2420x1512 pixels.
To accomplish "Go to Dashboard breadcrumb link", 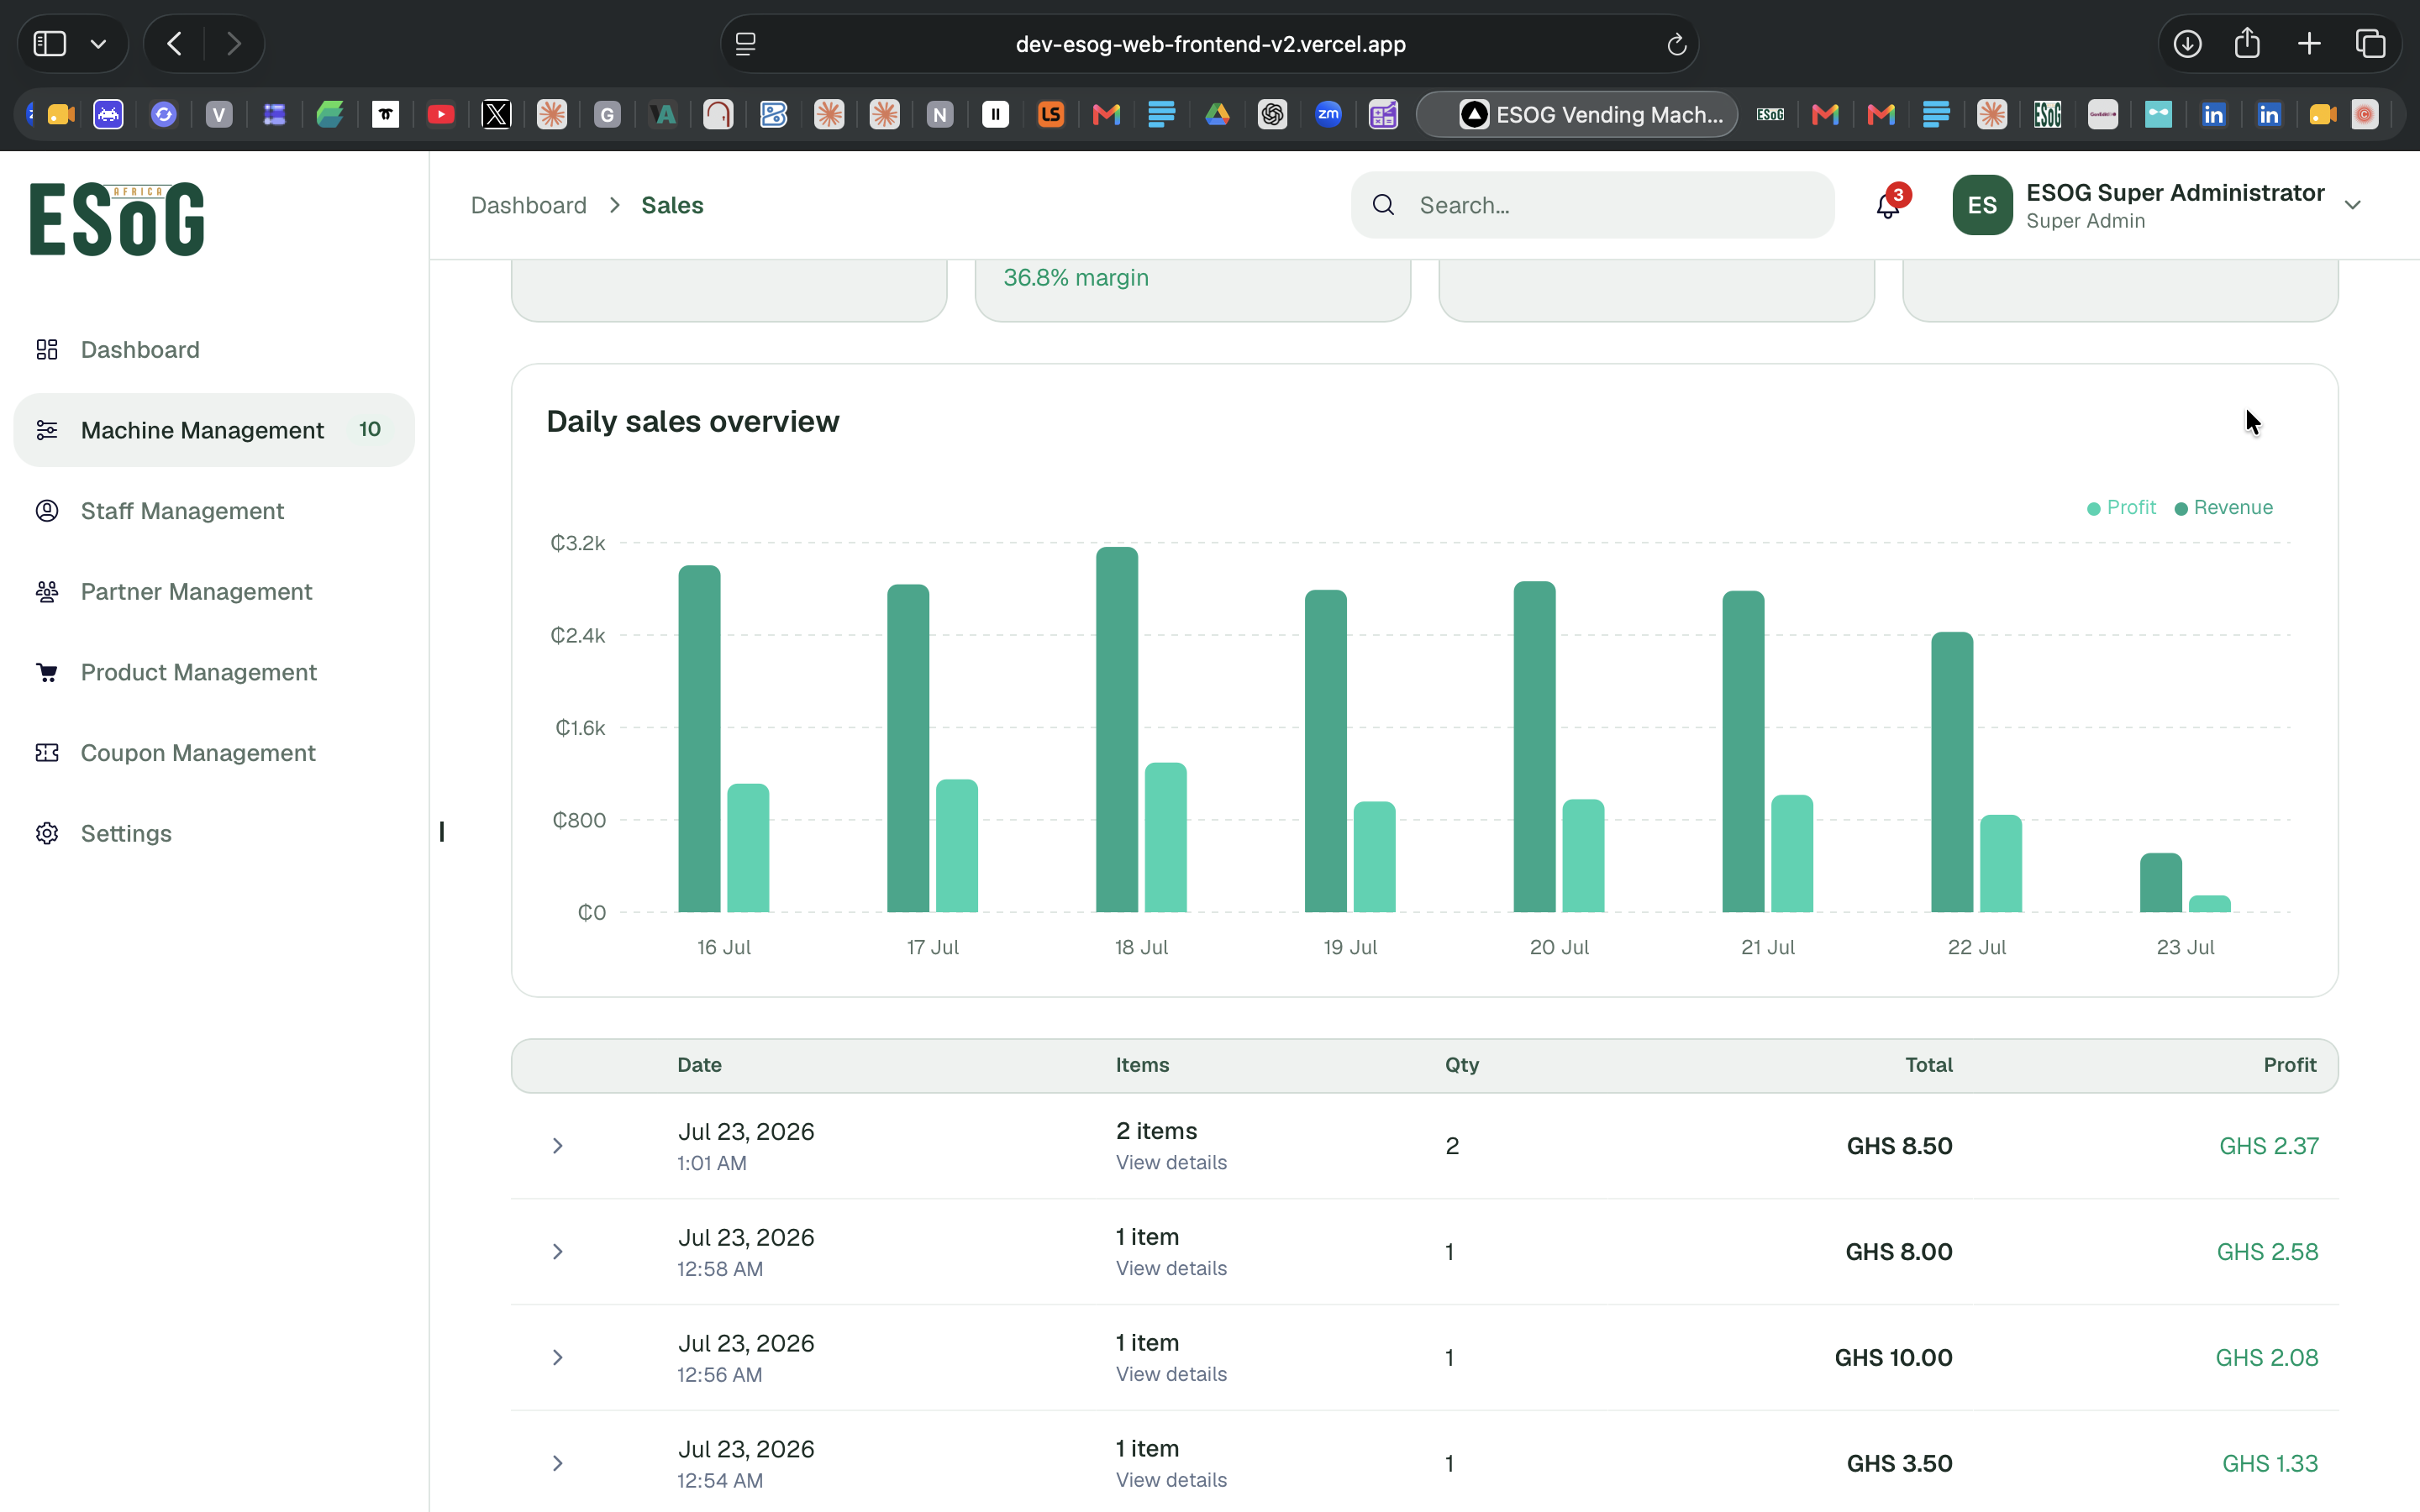I will click(x=528, y=205).
